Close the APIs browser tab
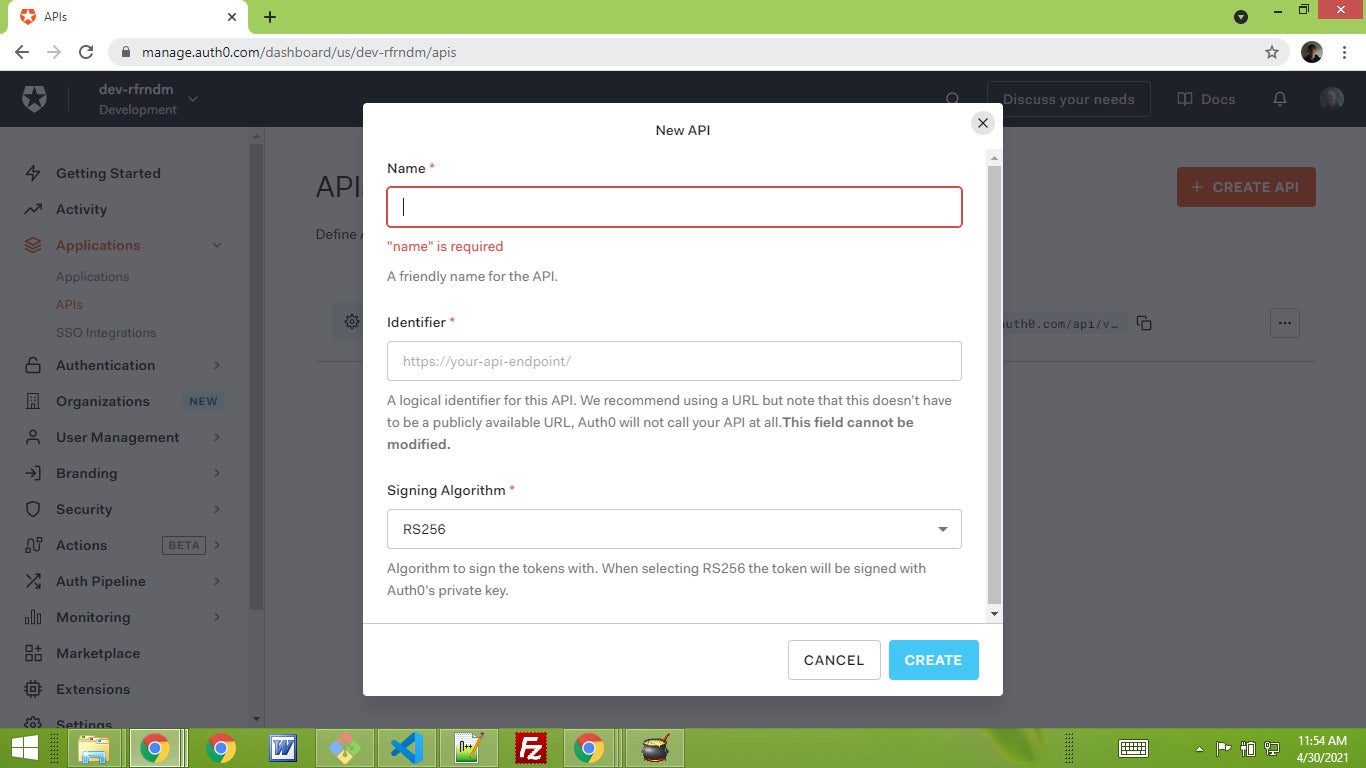This screenshot has height=768, width=1366. 232,17
